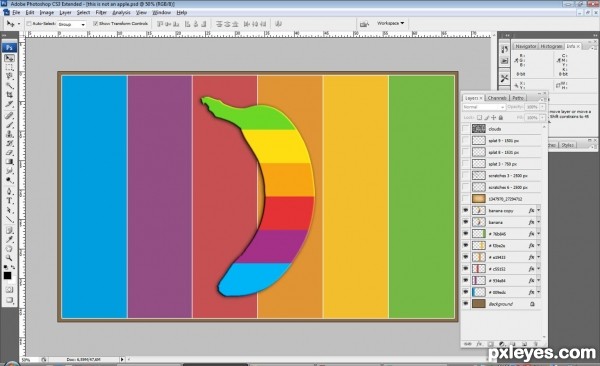Image resolution: width=600 pixels, height=366 pixels.
Task: Select the # 934e84 layer
Action: [502, 280]
